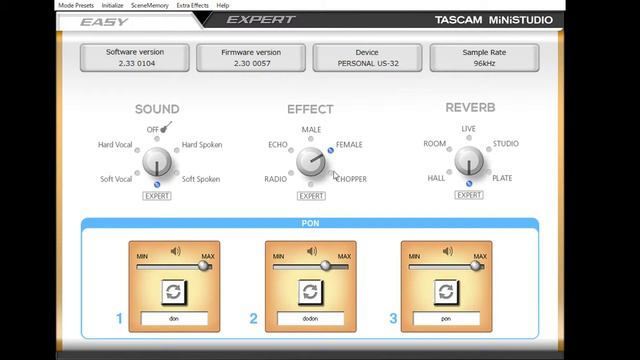The height and width of the screenshot is (360, 640).
Task: Select MALE effect dot
Action: tap(311, 139)
